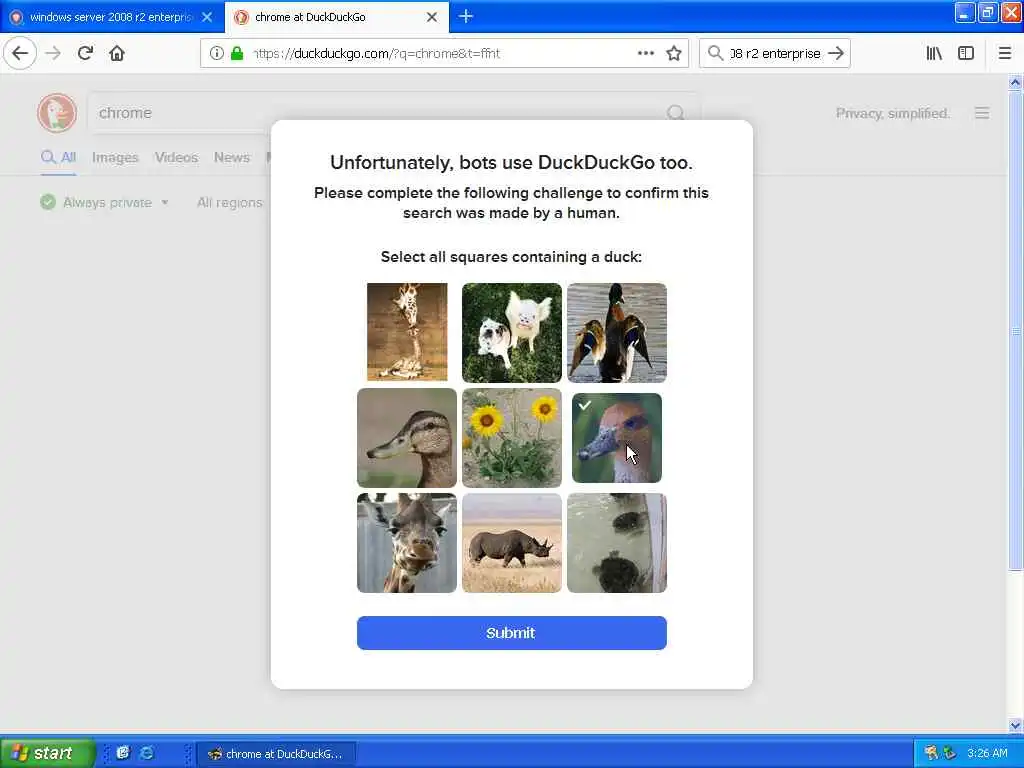Viewport: 1024px width, 768px height.
Task: Select the mallard ducks on water square
Action: 616,332
